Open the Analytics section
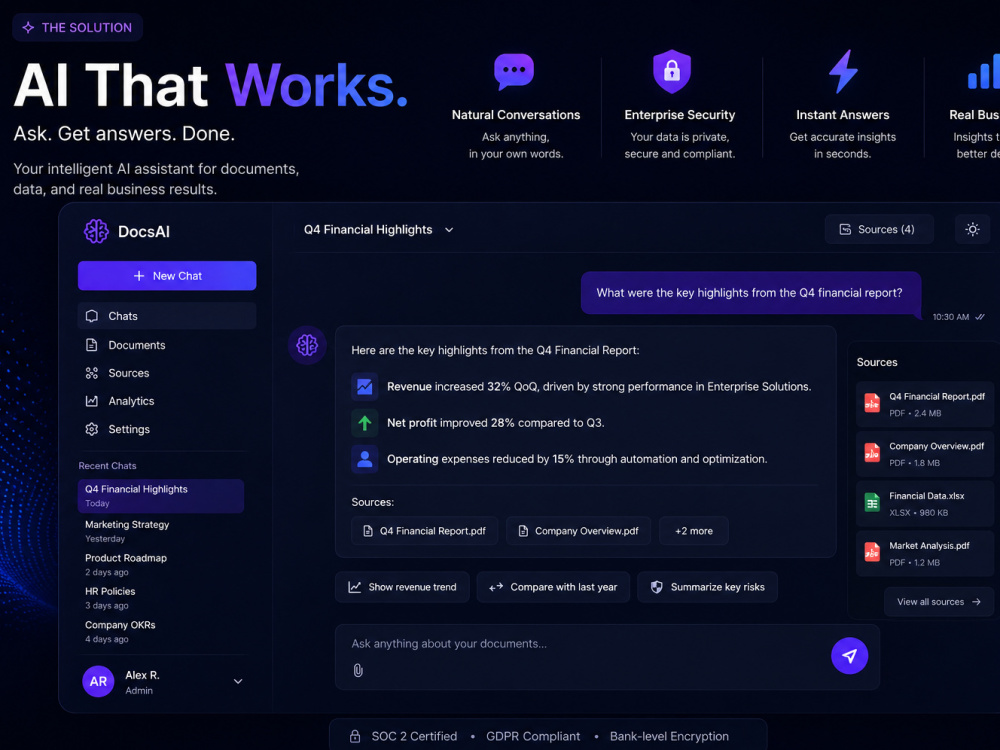1000x750 pixels. 167,401
